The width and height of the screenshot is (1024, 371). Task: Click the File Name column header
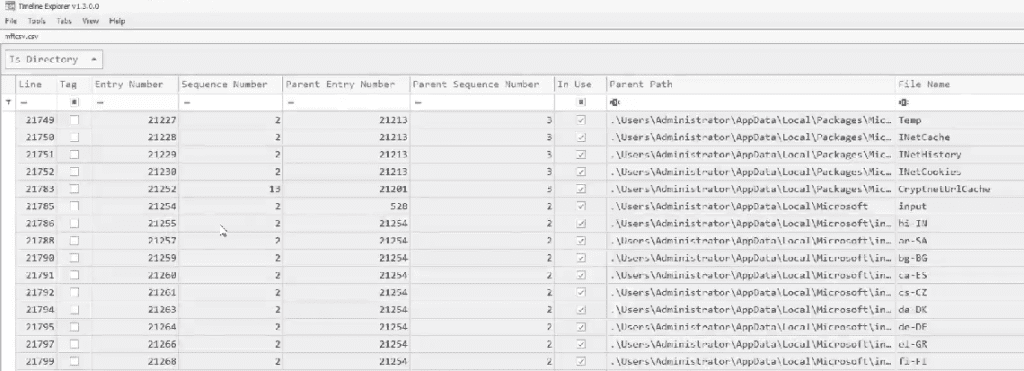959,84
